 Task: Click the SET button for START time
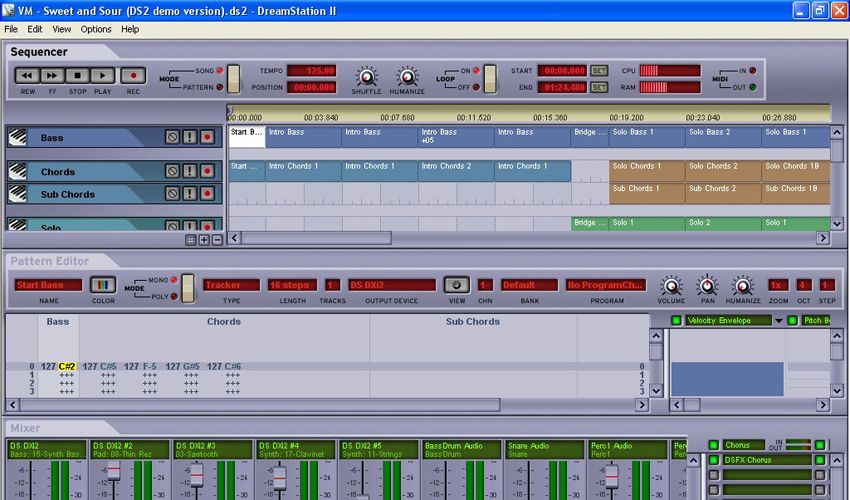click(x=598, y=70)
